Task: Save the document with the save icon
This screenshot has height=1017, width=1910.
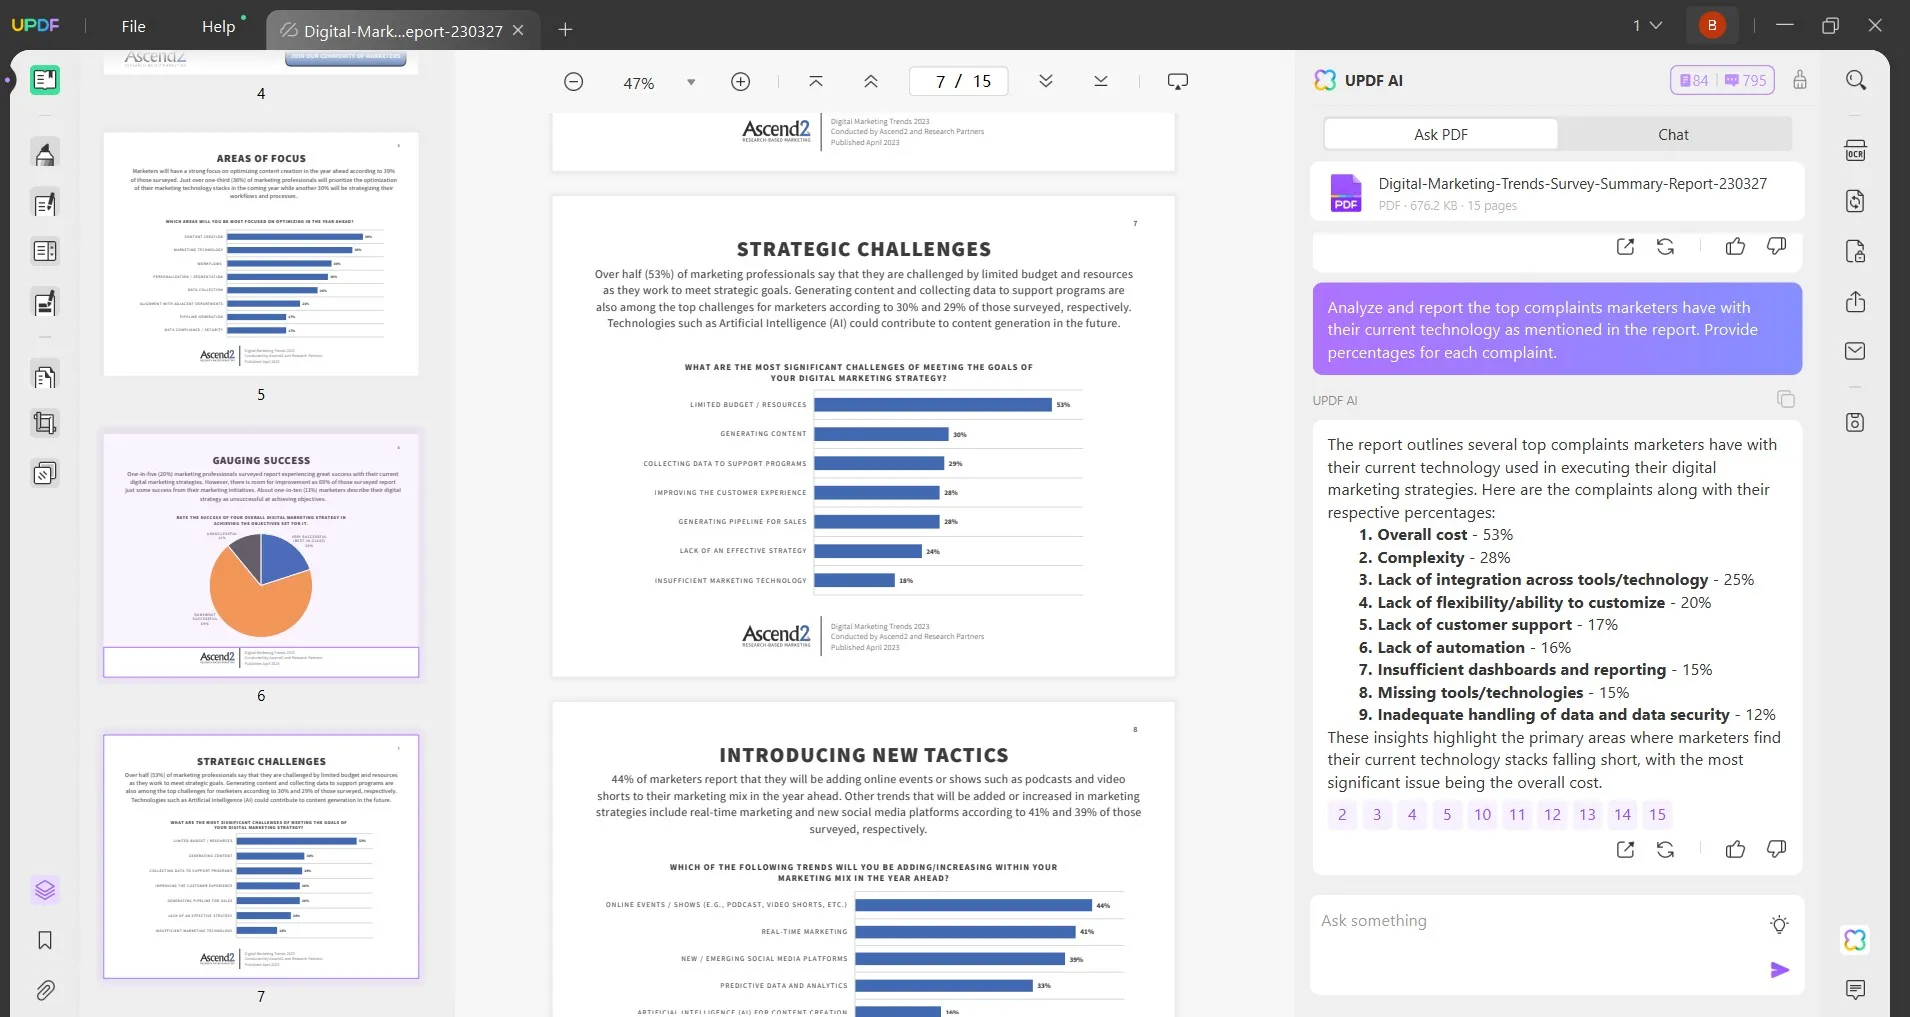Action: click(1856, 422)
